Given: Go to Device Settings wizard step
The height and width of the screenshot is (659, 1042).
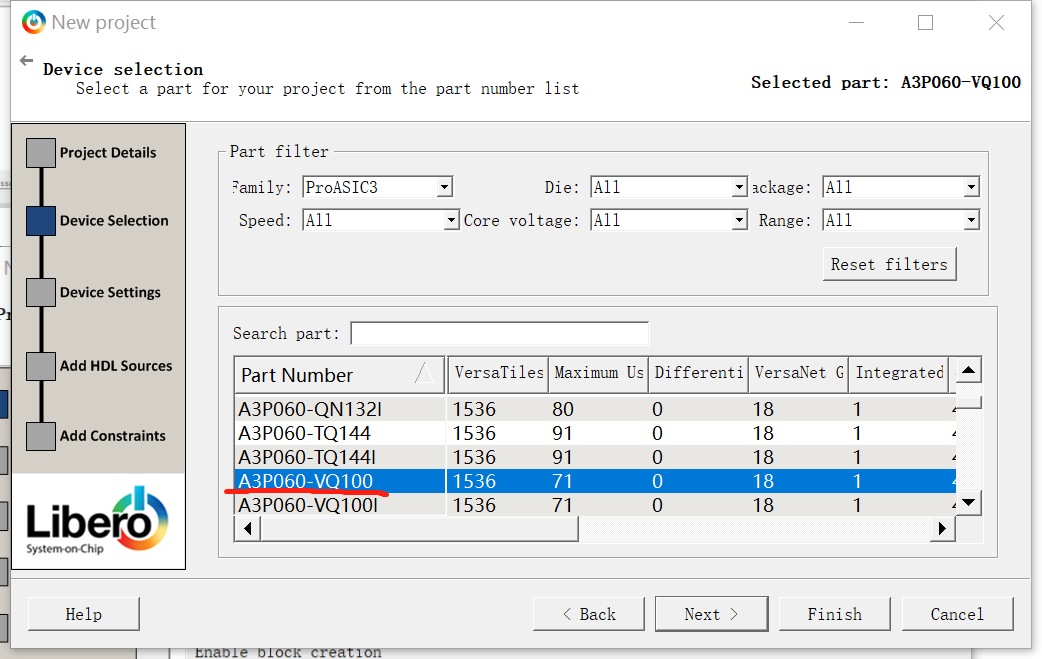Looking at the screenshot, I should pyautogui.click(x=94, y=292).
